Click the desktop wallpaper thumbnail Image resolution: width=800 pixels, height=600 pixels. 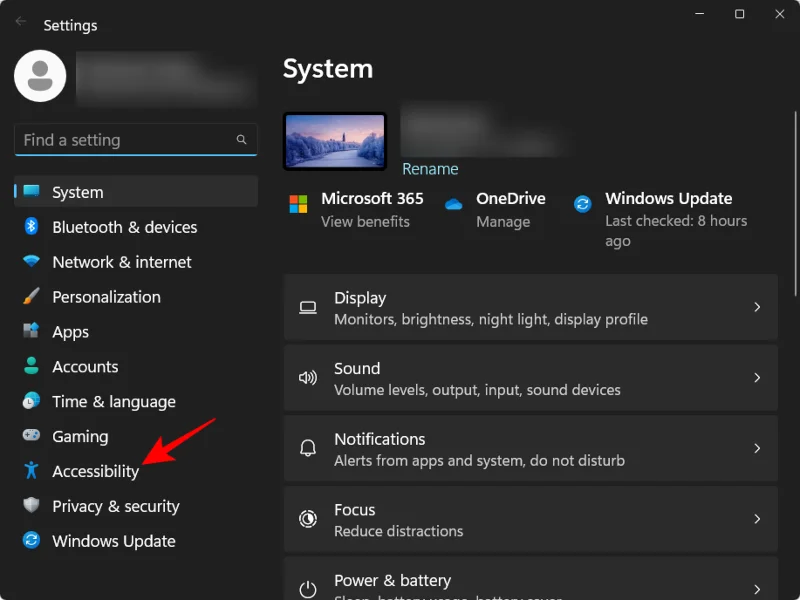point(335,141)
